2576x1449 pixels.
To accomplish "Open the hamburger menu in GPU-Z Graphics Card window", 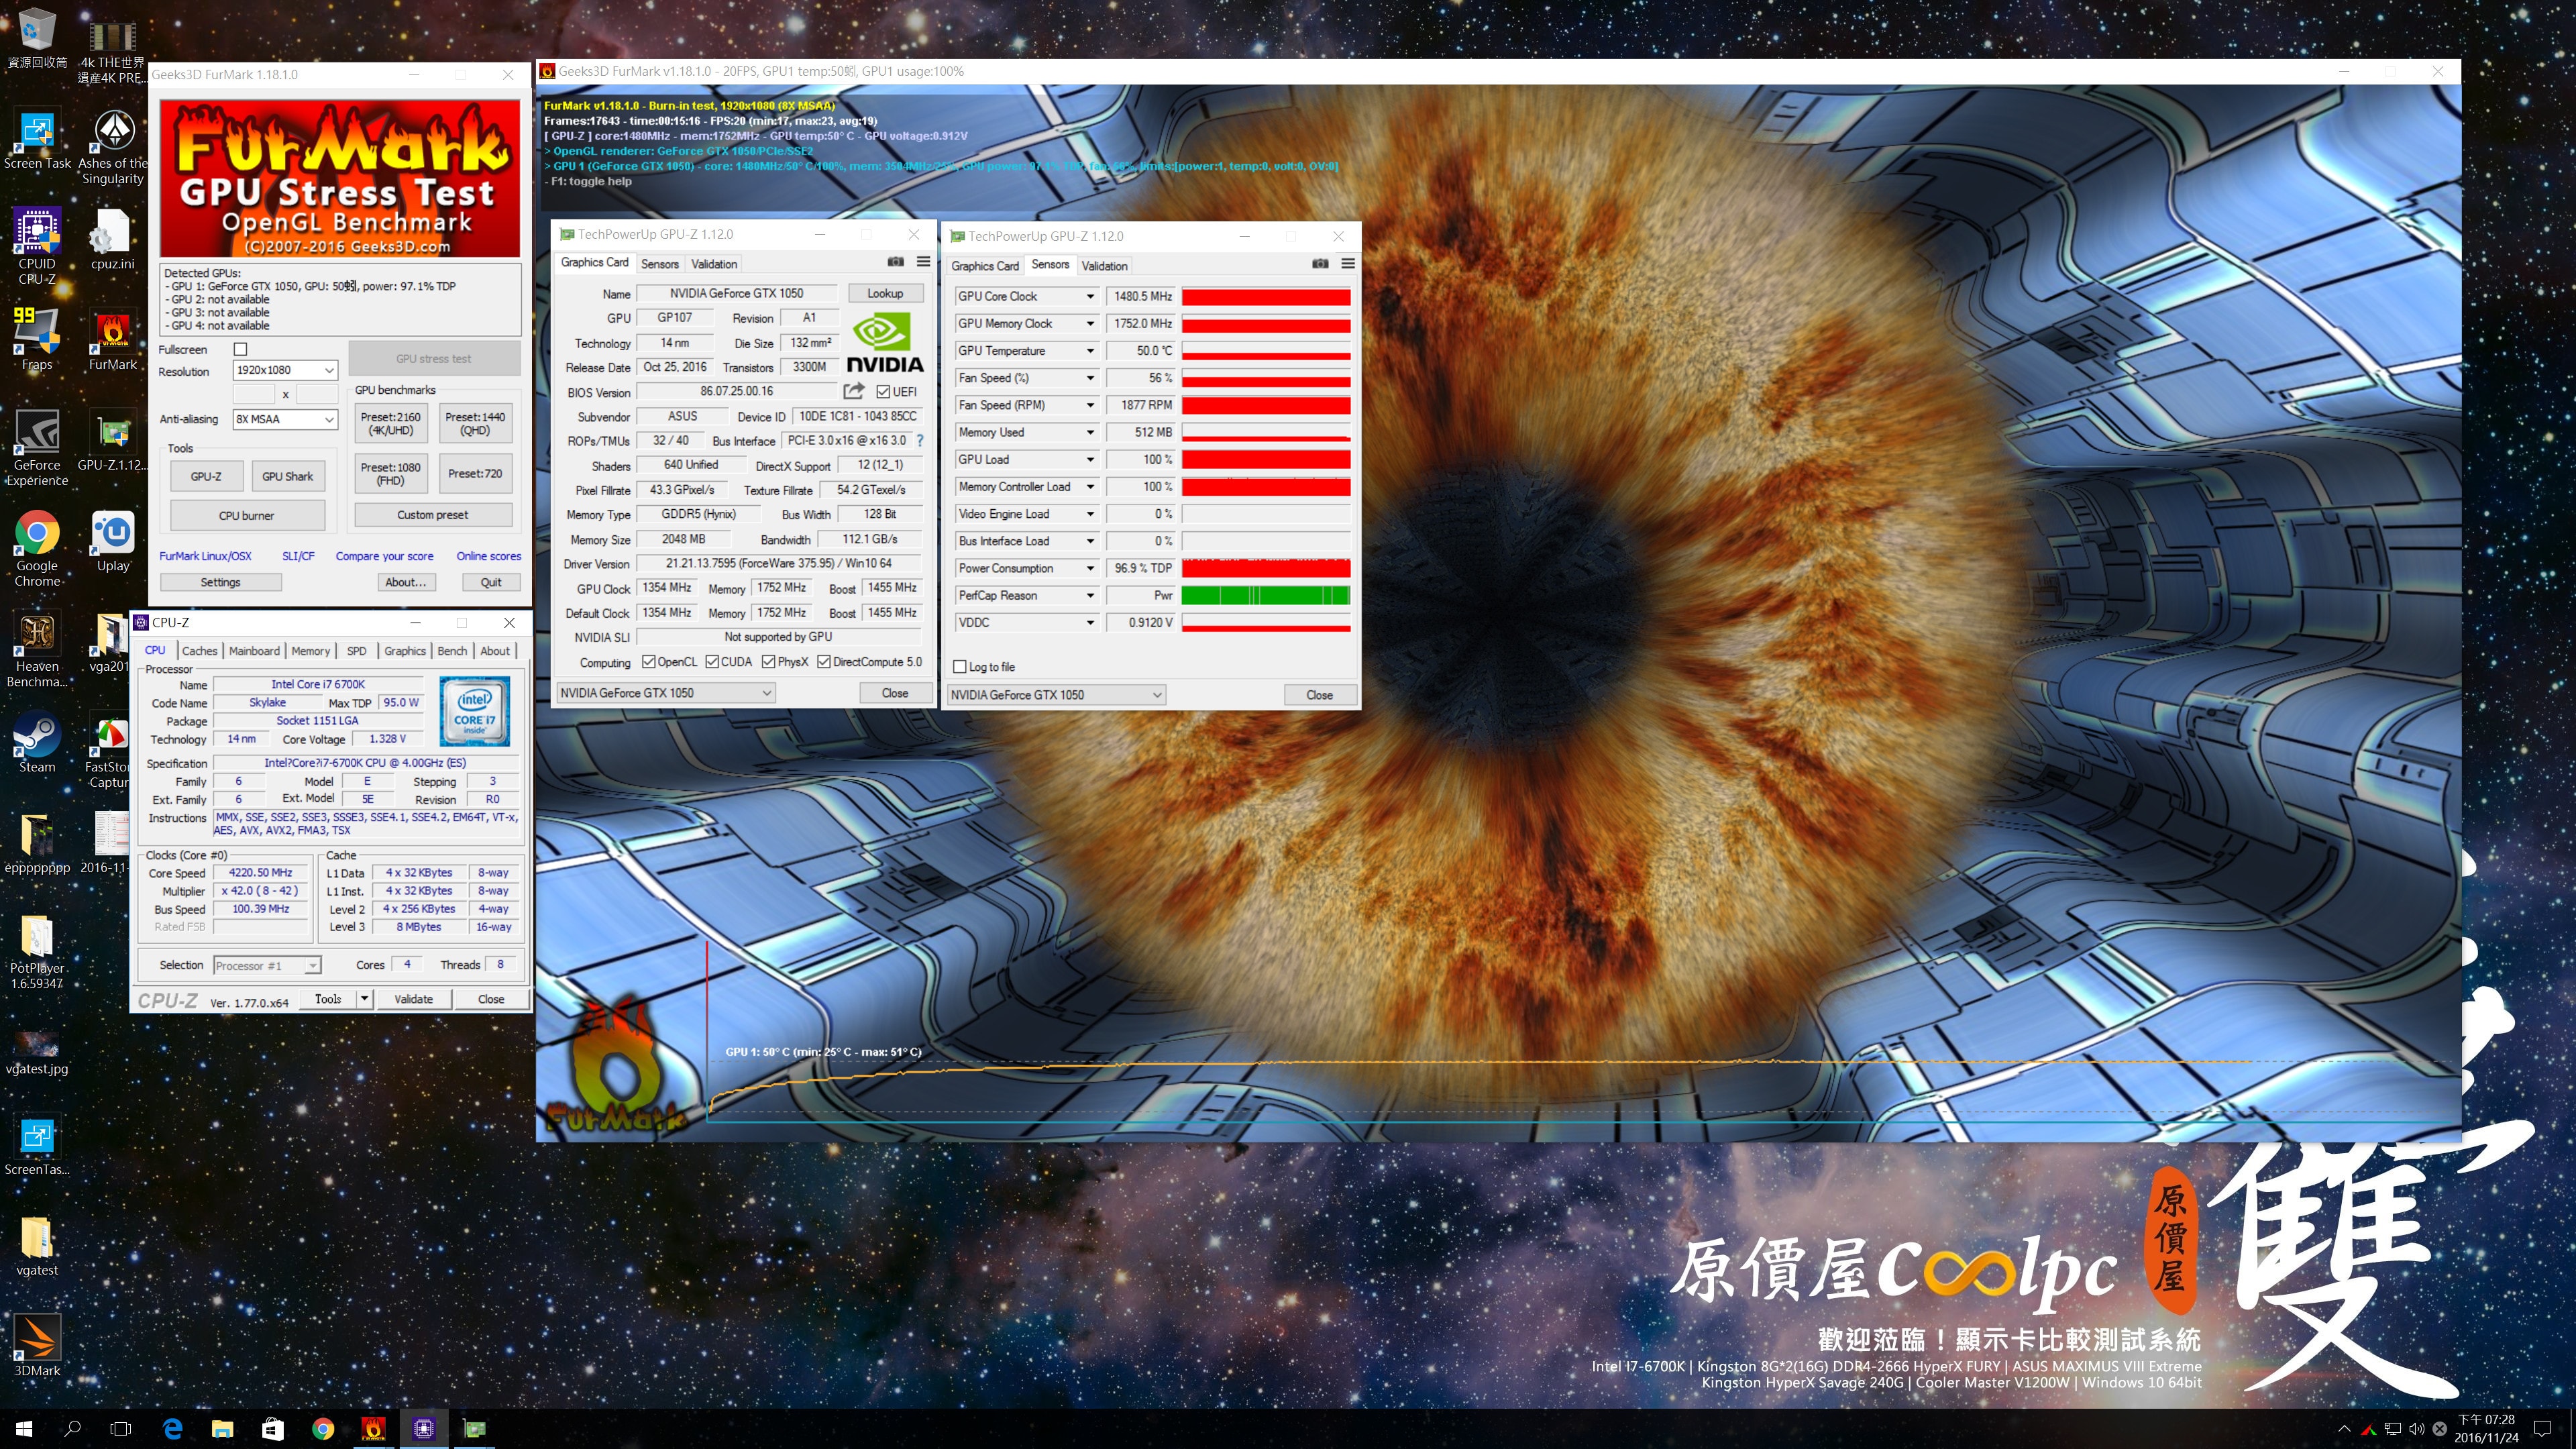I will click(x=923, y=262).
